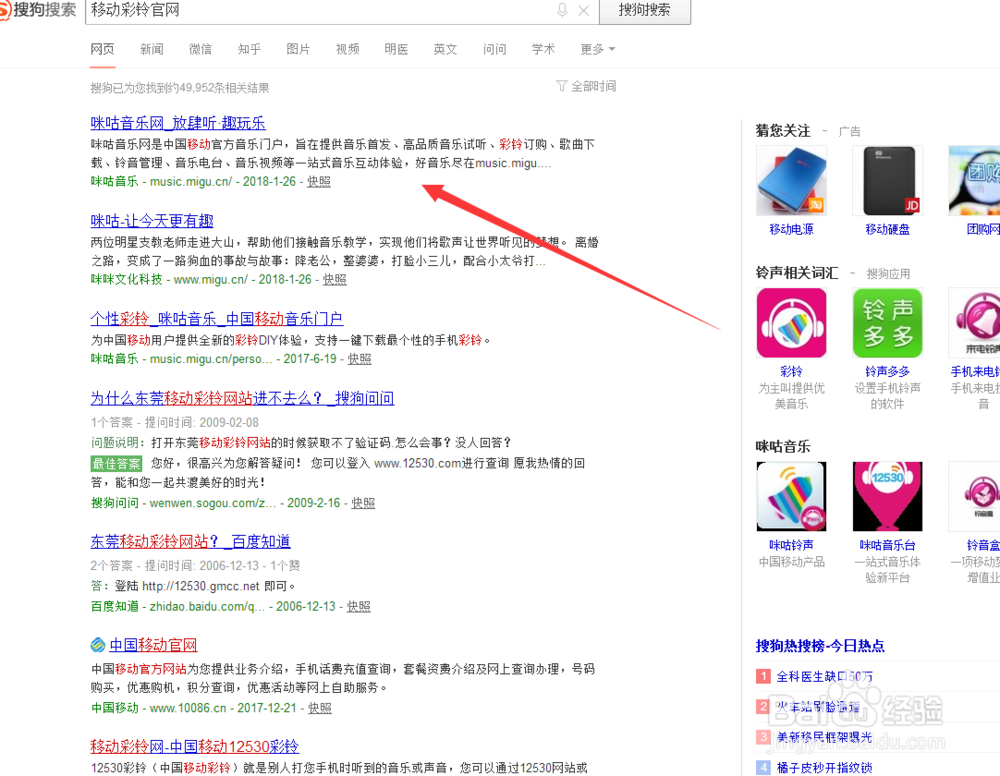The image size is (1000, 776).
Task: Click the green 铃声多多 app icon
Action: (888, 323)
